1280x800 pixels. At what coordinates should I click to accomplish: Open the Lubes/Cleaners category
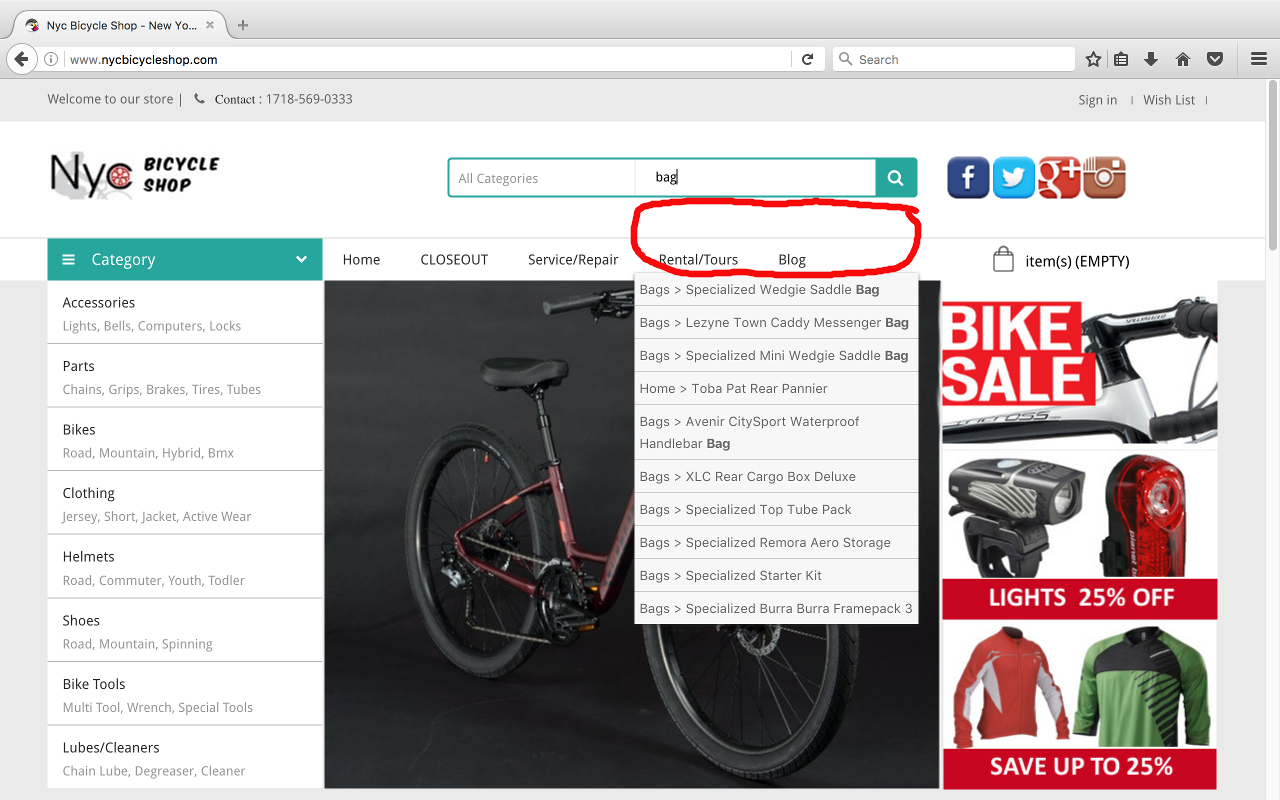(x=111, y=748)
